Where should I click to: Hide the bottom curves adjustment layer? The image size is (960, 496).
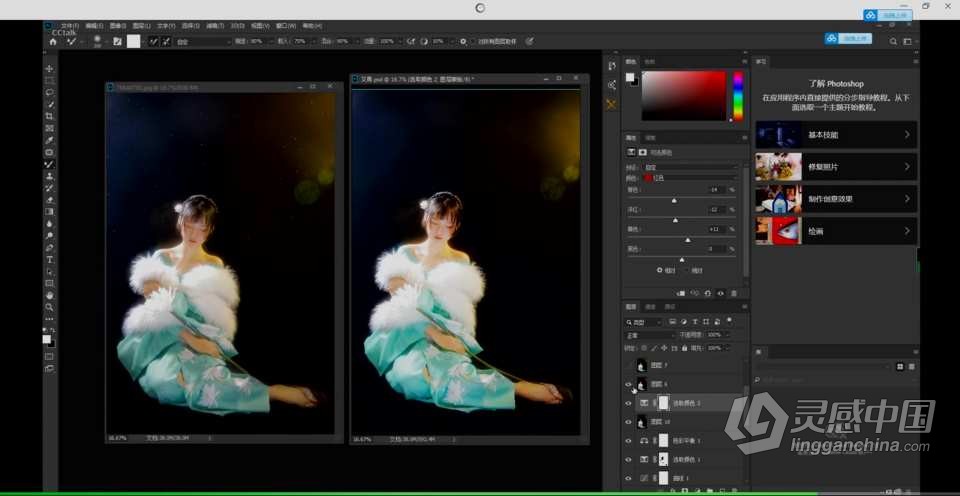click(628, 478)
